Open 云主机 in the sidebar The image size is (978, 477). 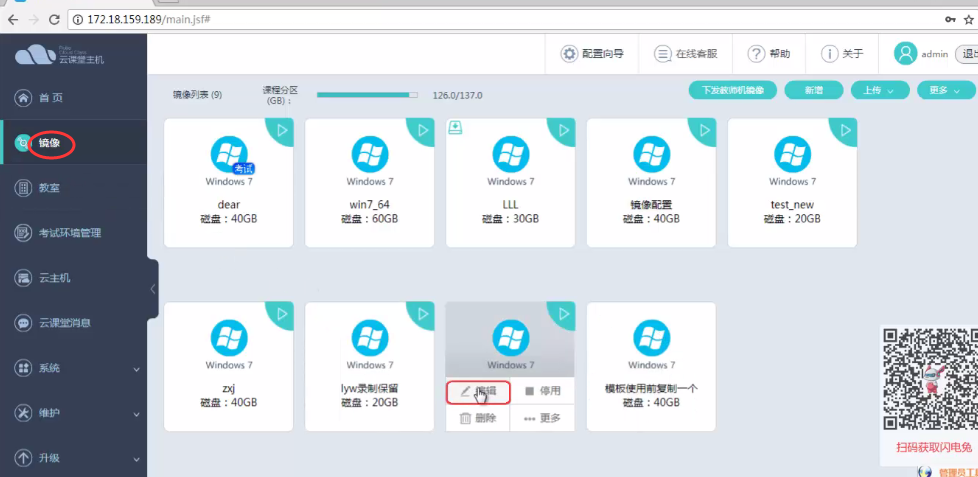tap(74, 278)
